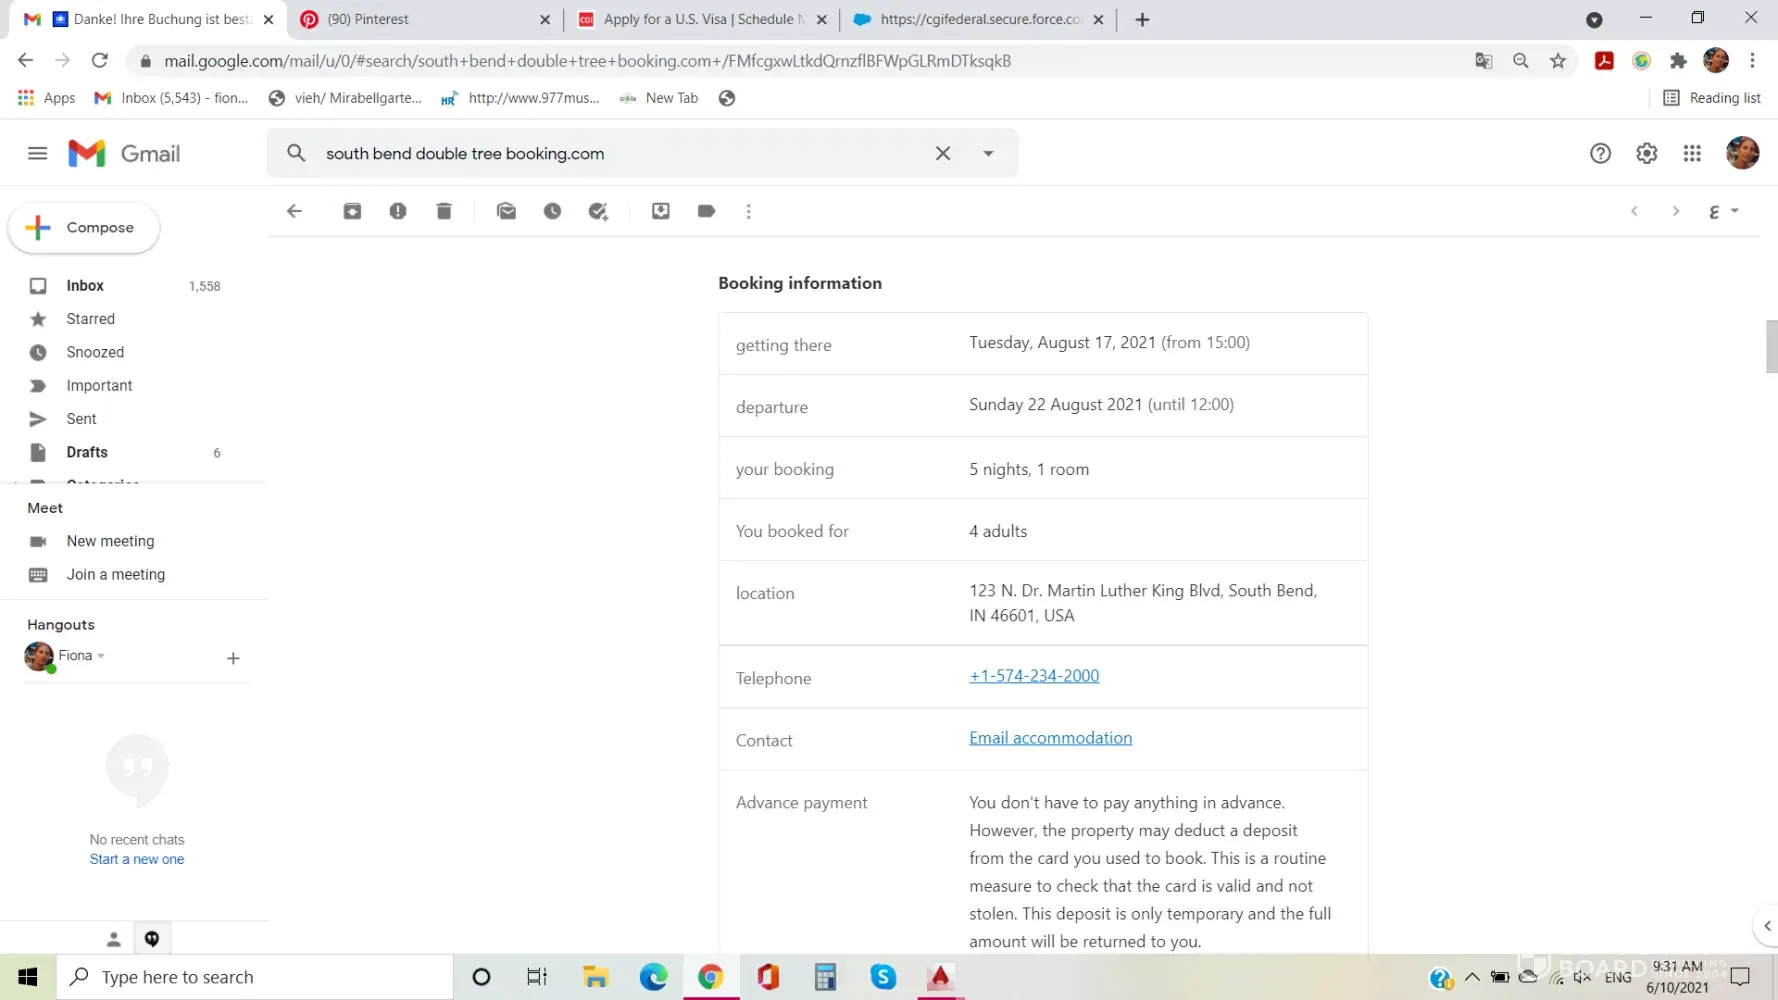Image resolution: width=1778 pixels, height=1000 pixels.
Task: Open Skype from the Windows taskbar
Action: pyautogui.click(x=883, y=977)
